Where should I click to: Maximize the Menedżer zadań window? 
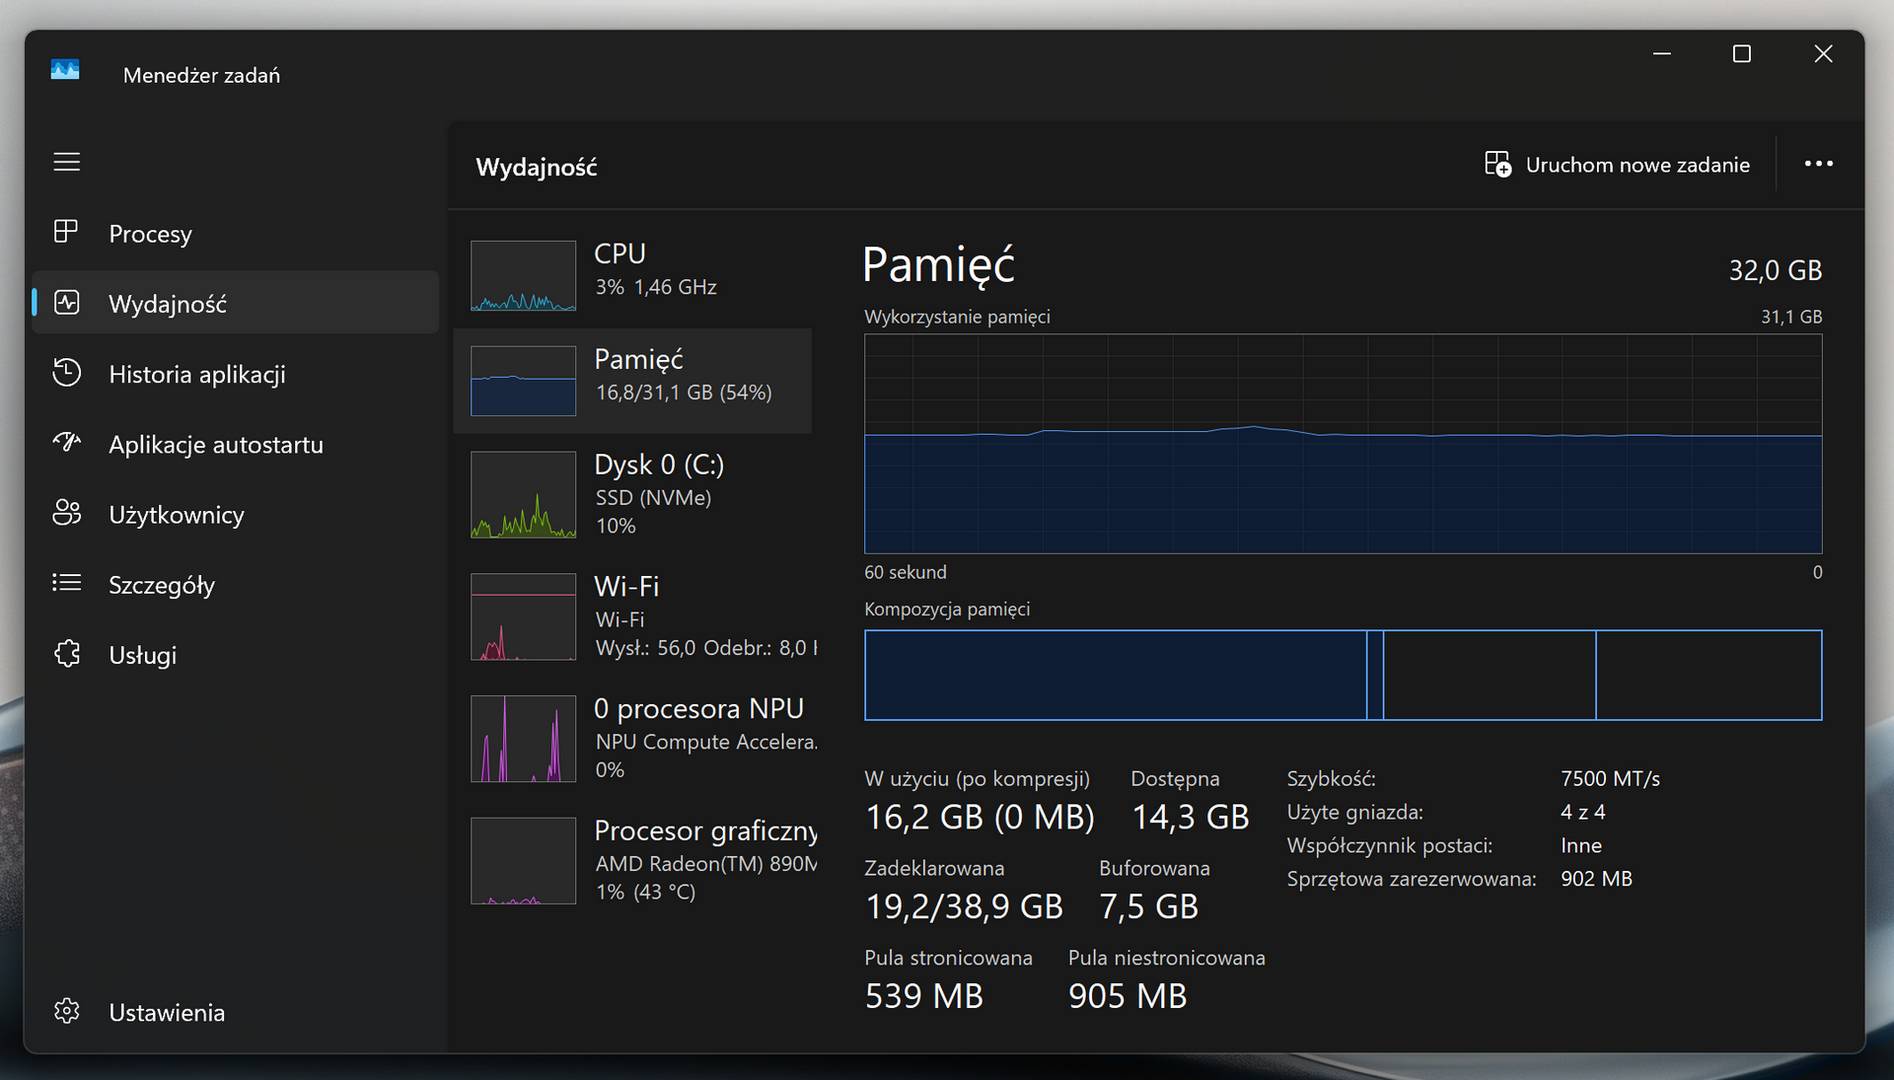pos(1741,54)
